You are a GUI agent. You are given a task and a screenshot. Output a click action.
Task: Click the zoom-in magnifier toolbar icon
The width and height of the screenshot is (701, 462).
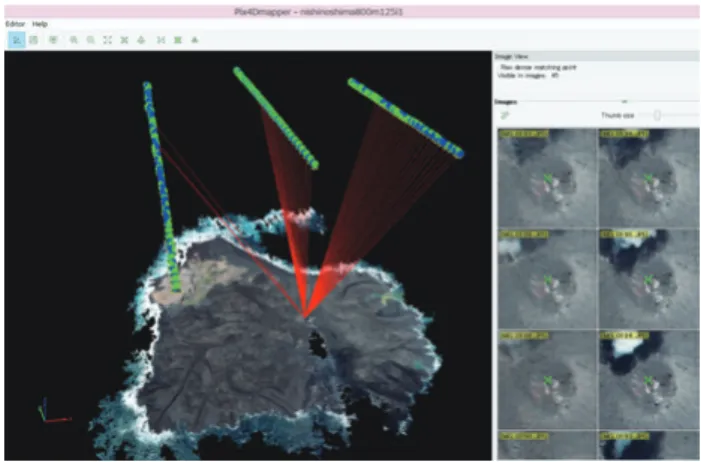(x=74, y=40)
